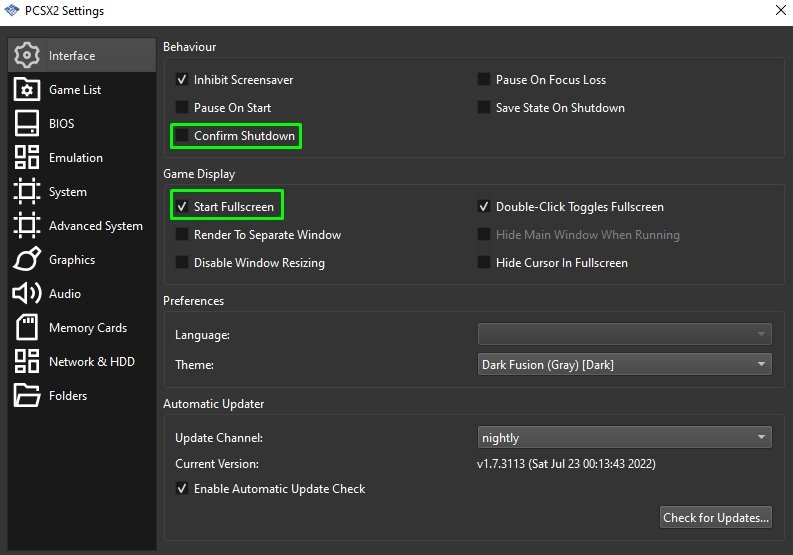Enable Confirm Shutdown checkbox
Viewport: 793px width, 555px height.
182,136
